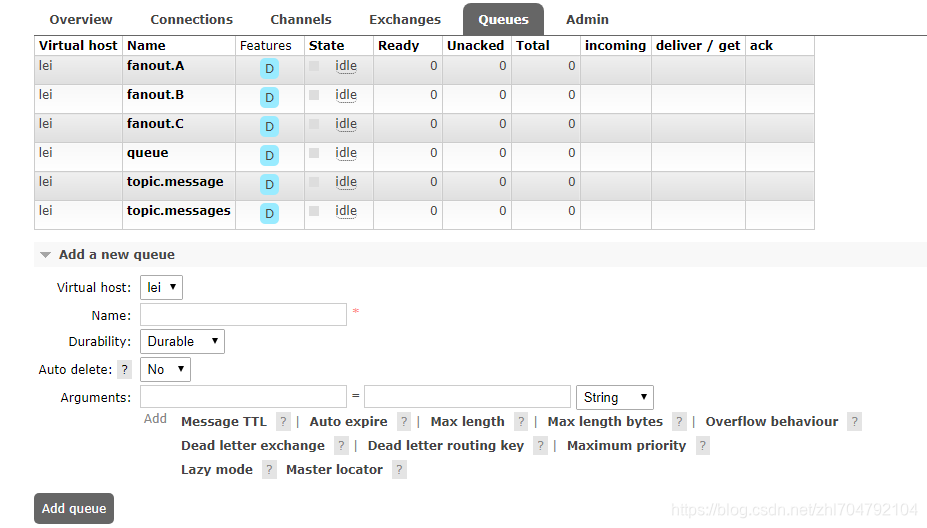Open help icon next to Max length
This screenshot has height=528, width=927.
point(521,422)
